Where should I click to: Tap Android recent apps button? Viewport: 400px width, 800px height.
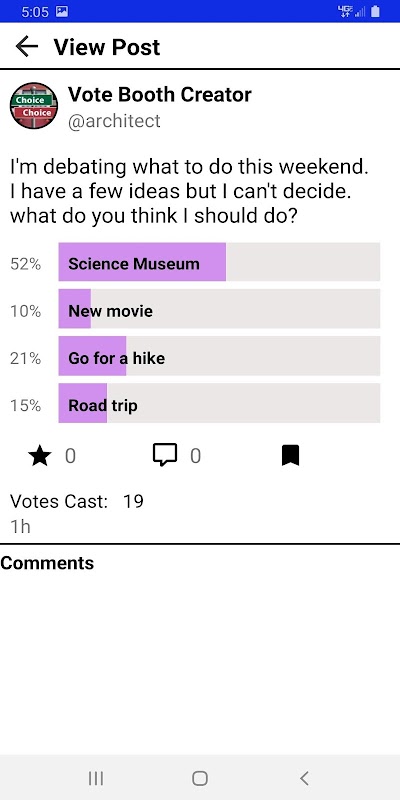pos(96,778)
